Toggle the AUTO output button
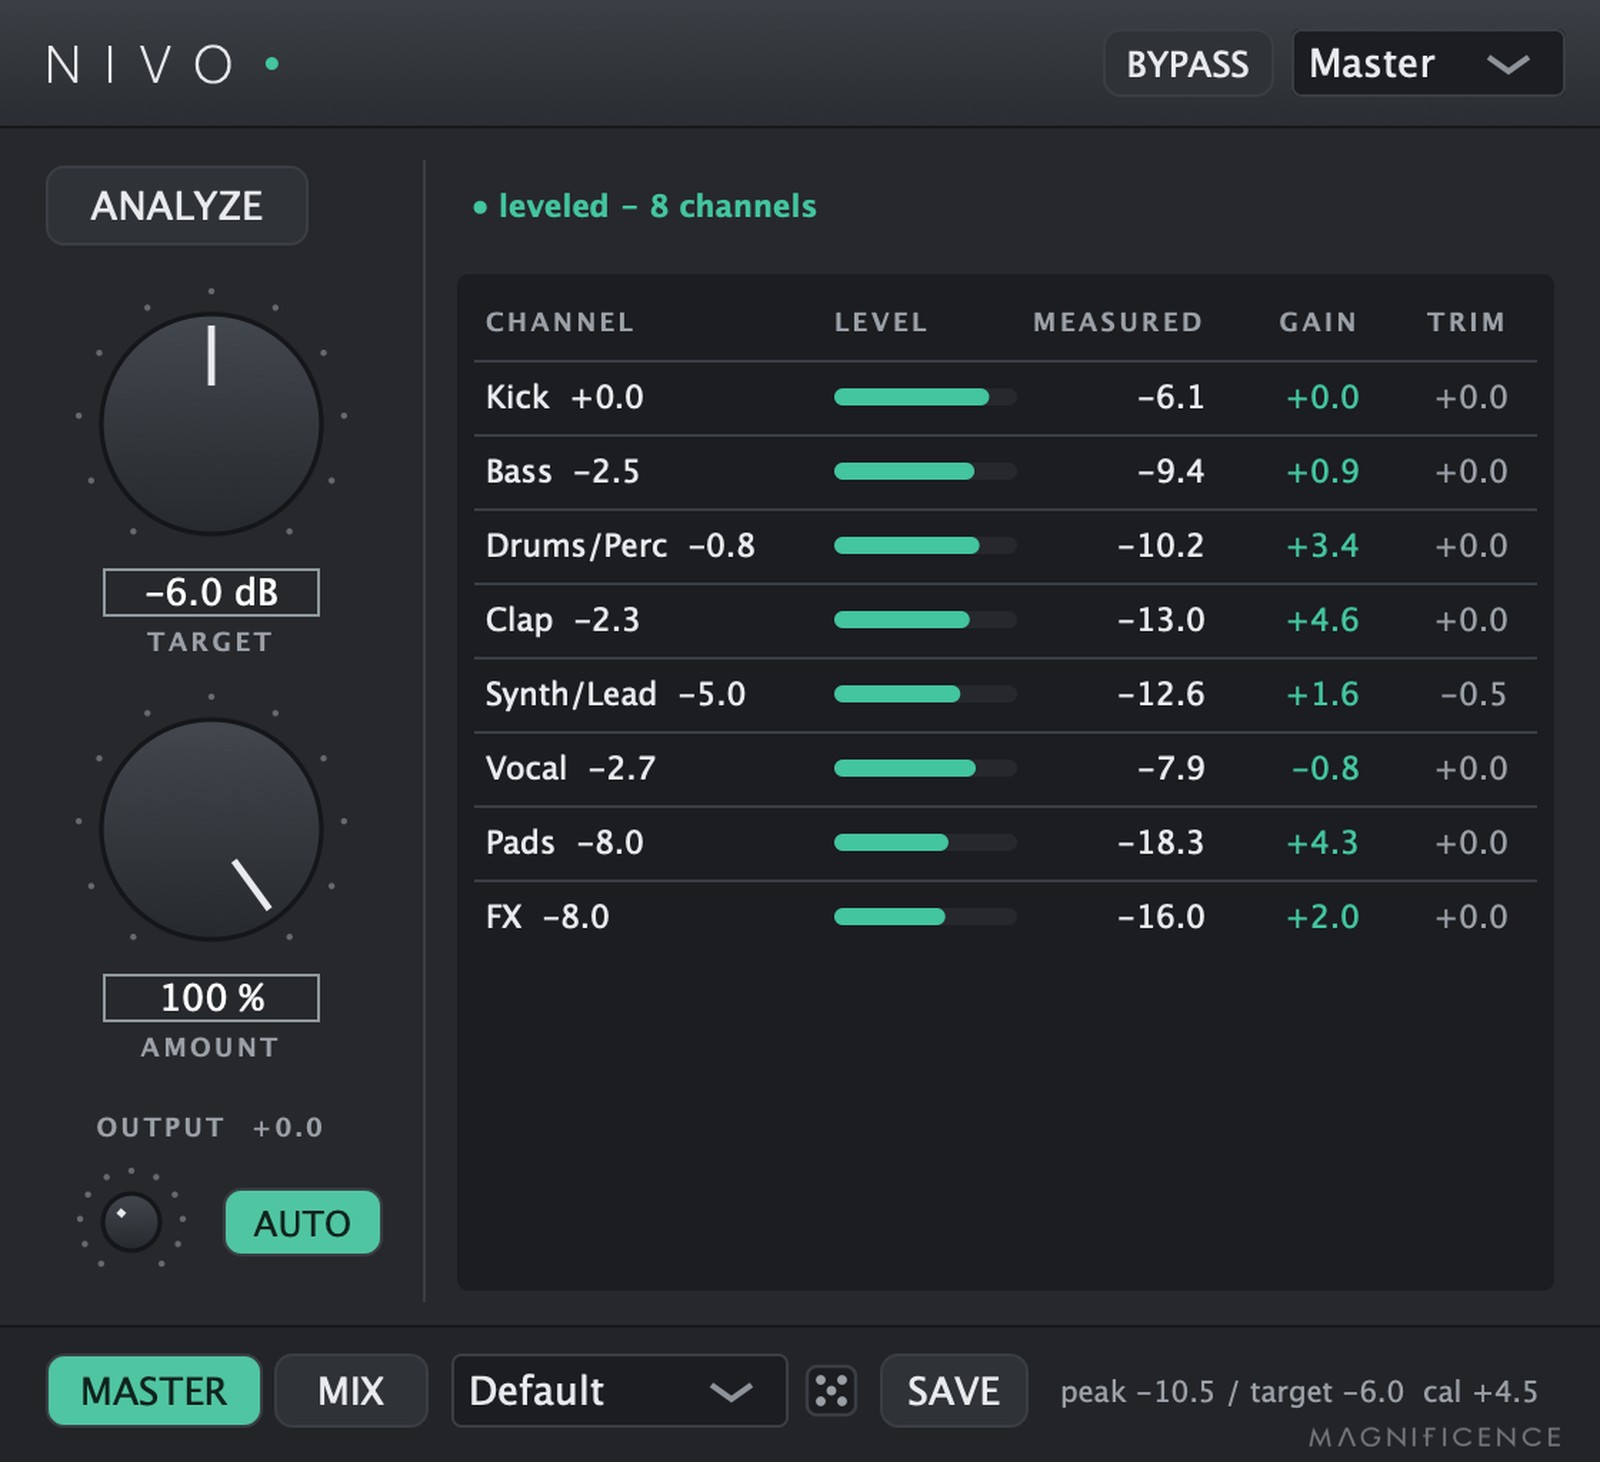1600x1462 pixels. pos(302,1222)
